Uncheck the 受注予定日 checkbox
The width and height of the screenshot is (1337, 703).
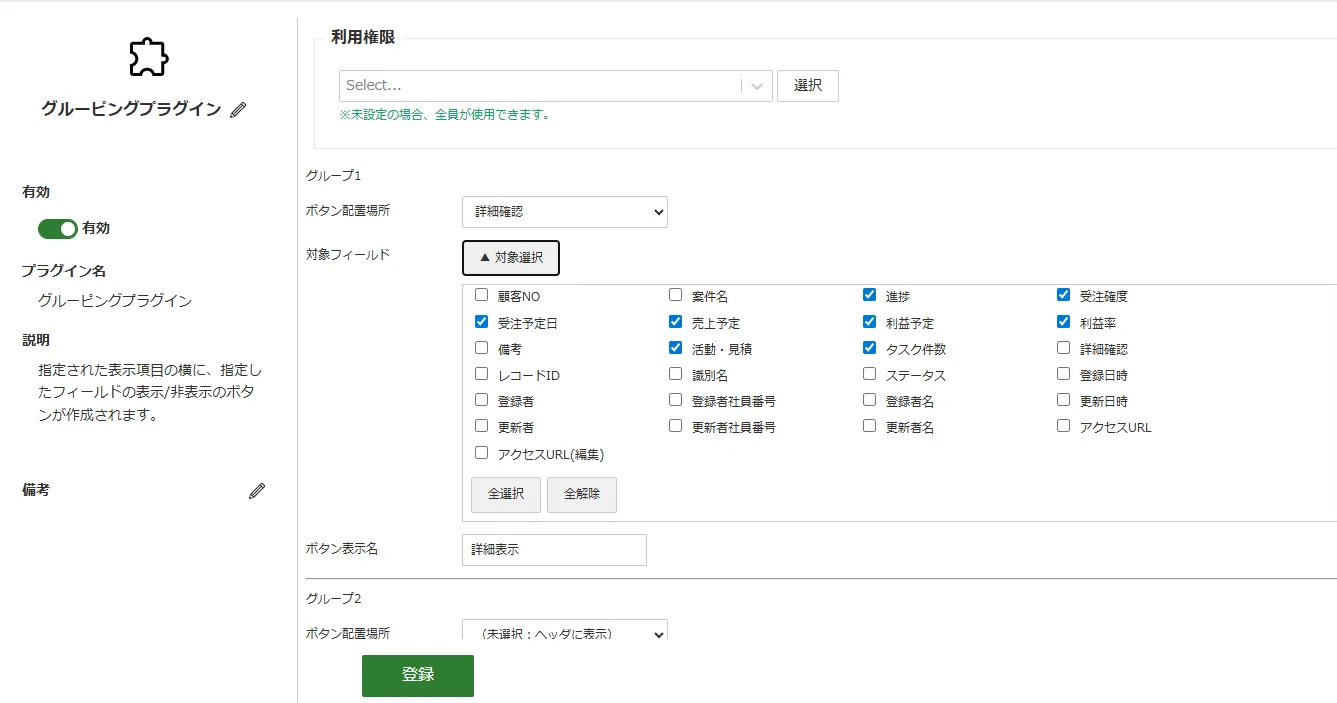[481, 322]
